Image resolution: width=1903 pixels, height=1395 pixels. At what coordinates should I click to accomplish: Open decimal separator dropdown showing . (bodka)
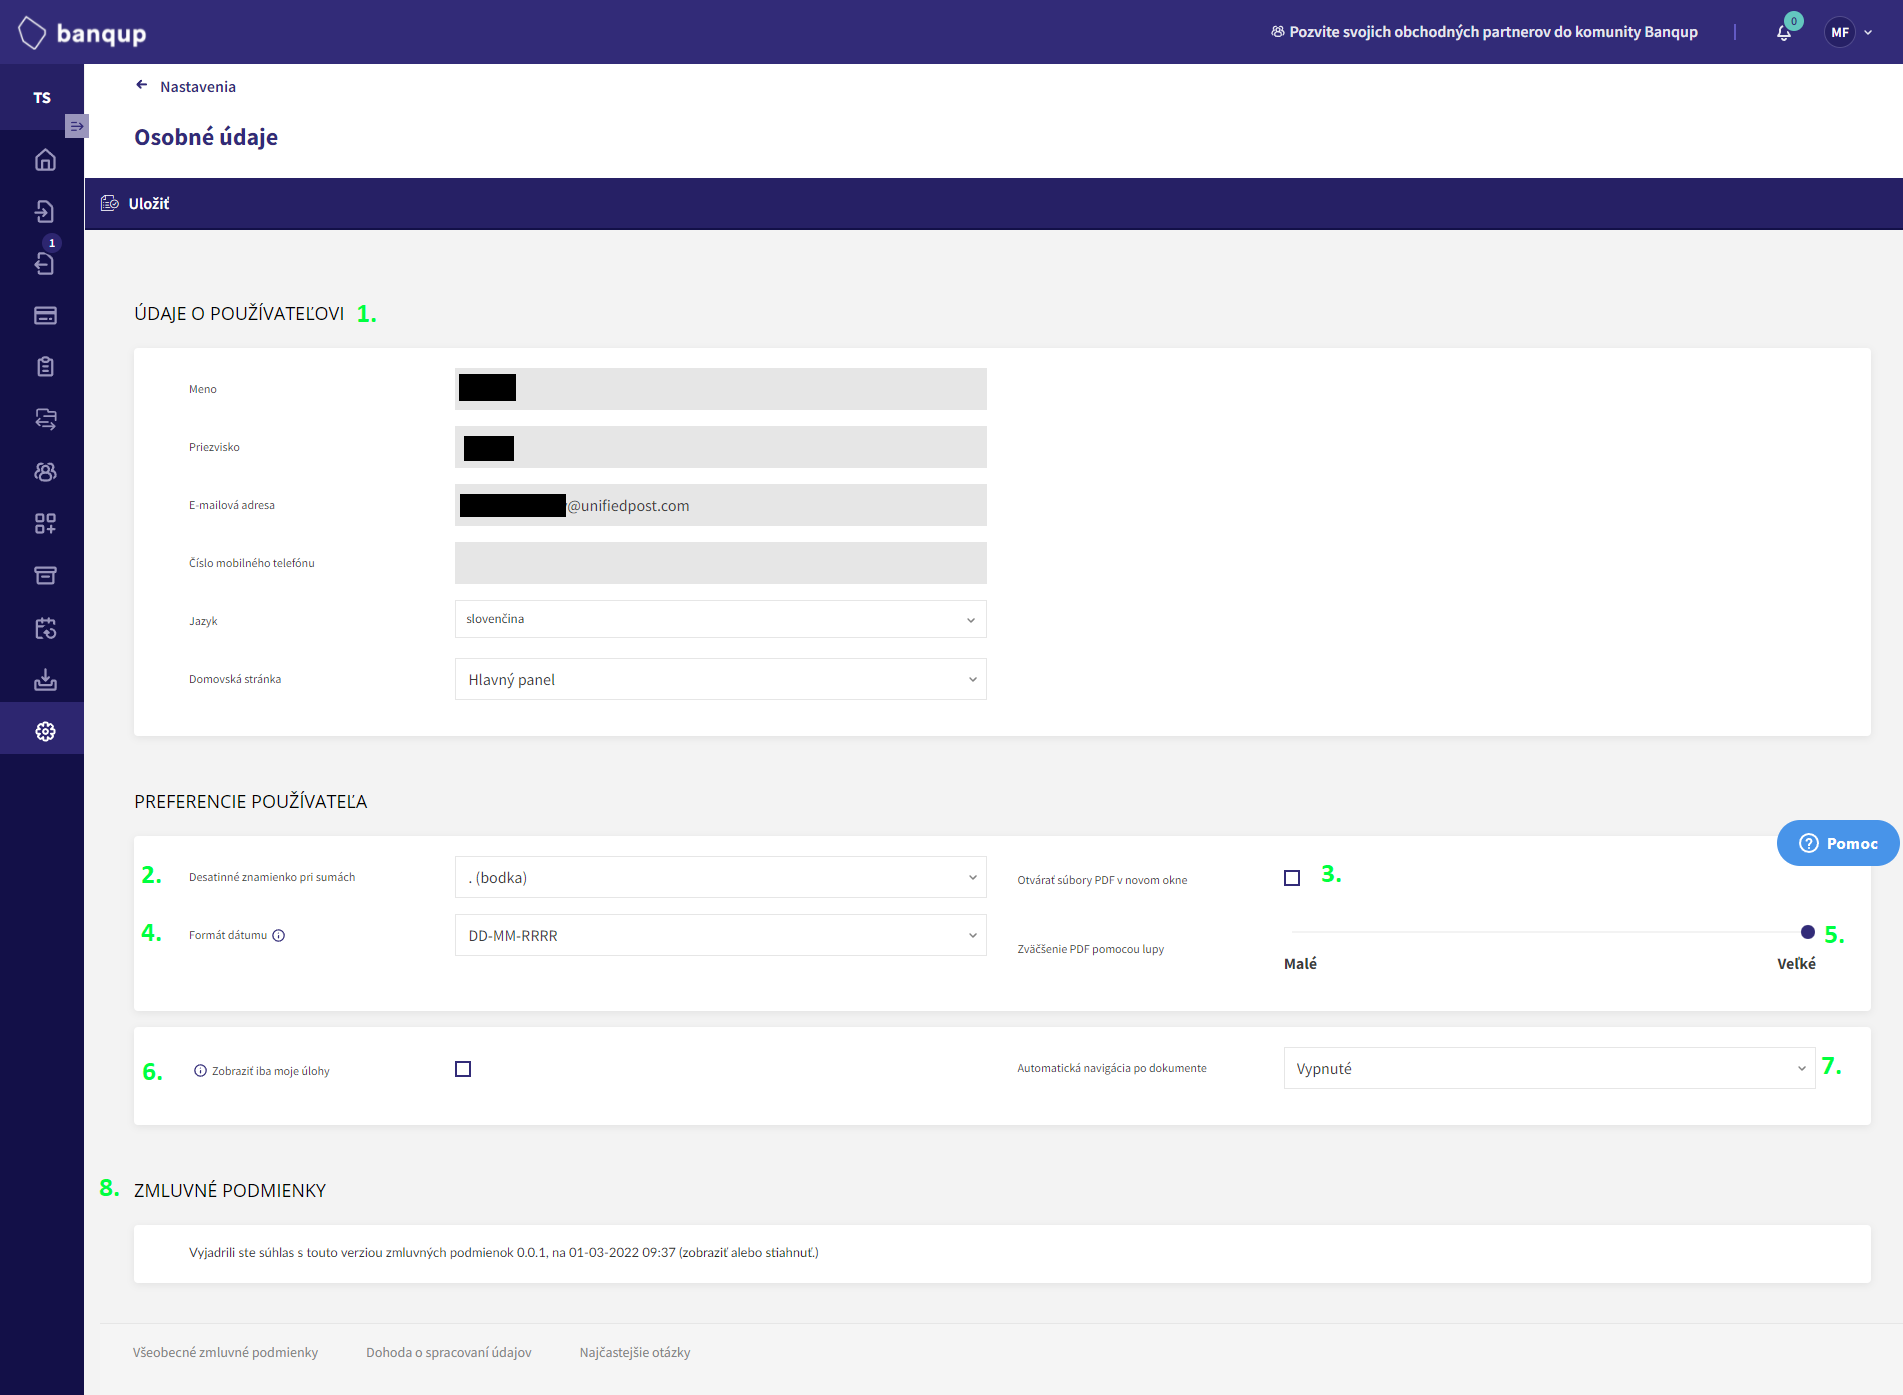tap(720, 877)
